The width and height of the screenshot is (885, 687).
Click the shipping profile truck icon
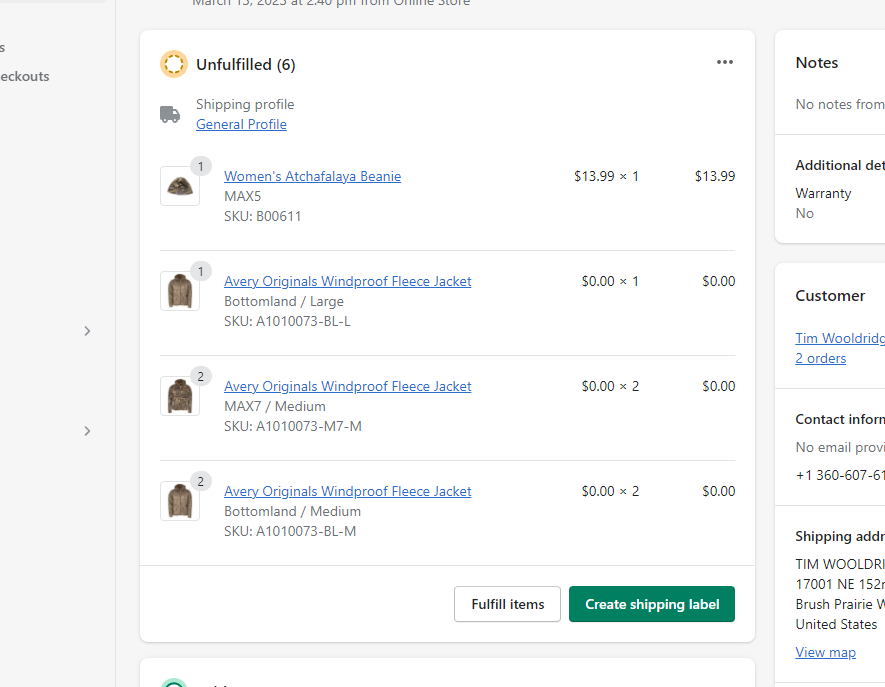tap(170, 114)
